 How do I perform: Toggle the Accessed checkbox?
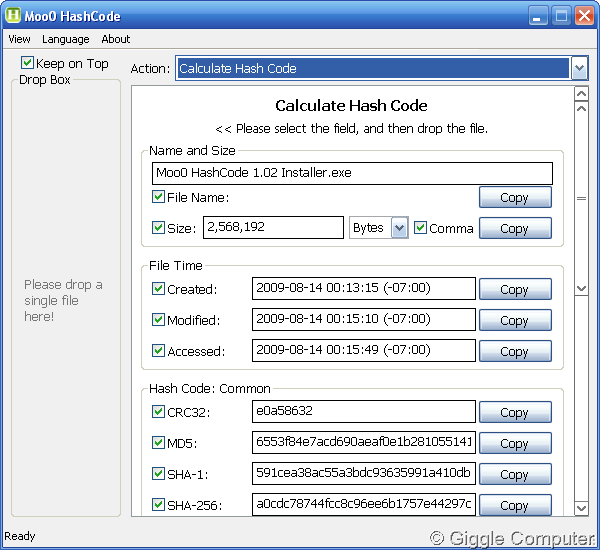[x=158, y=350]
